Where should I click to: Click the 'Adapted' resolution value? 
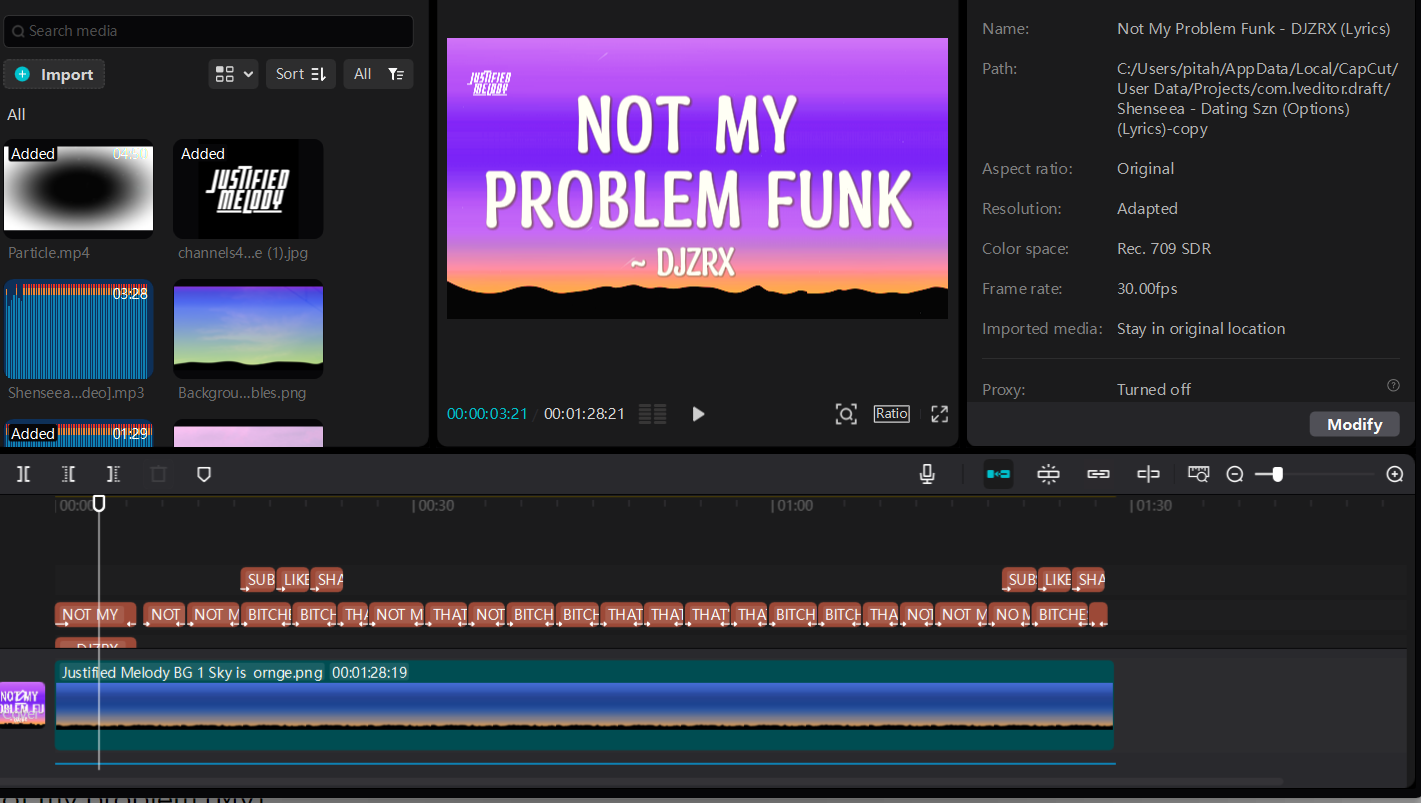coord(1147,209)
